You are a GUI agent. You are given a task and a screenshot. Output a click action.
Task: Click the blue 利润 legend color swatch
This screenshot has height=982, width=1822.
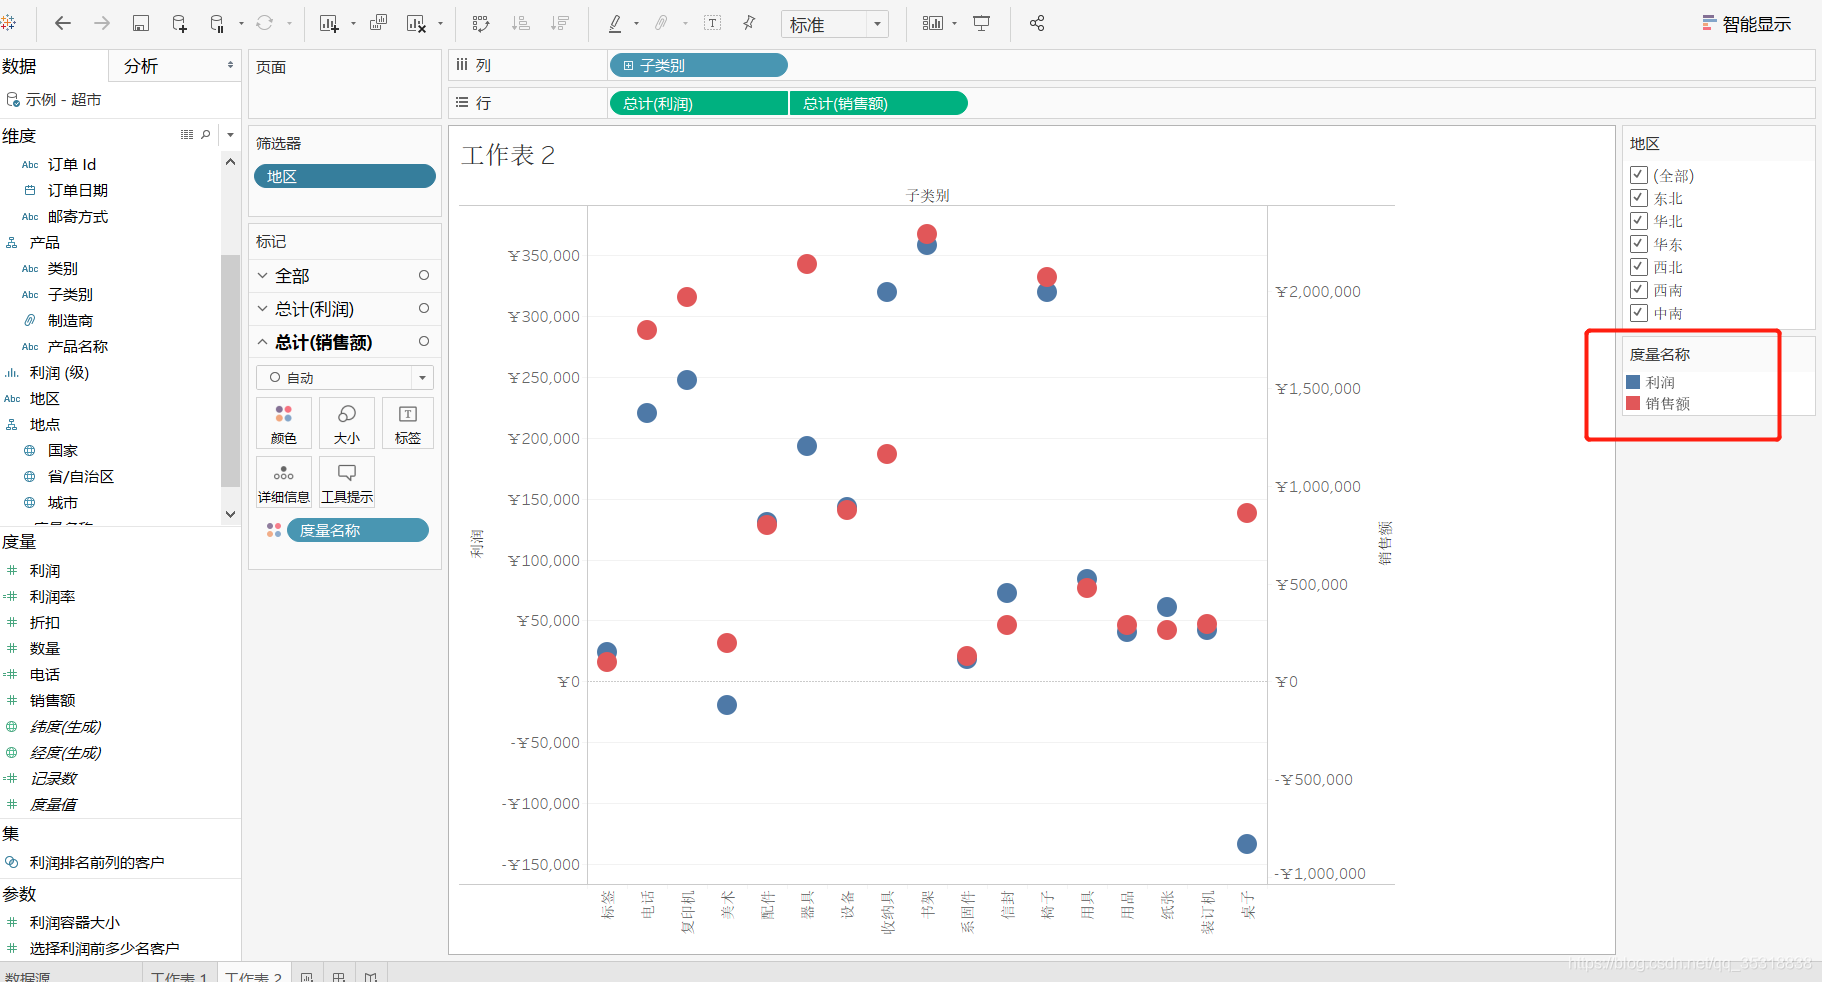(x=1633, y=382)
